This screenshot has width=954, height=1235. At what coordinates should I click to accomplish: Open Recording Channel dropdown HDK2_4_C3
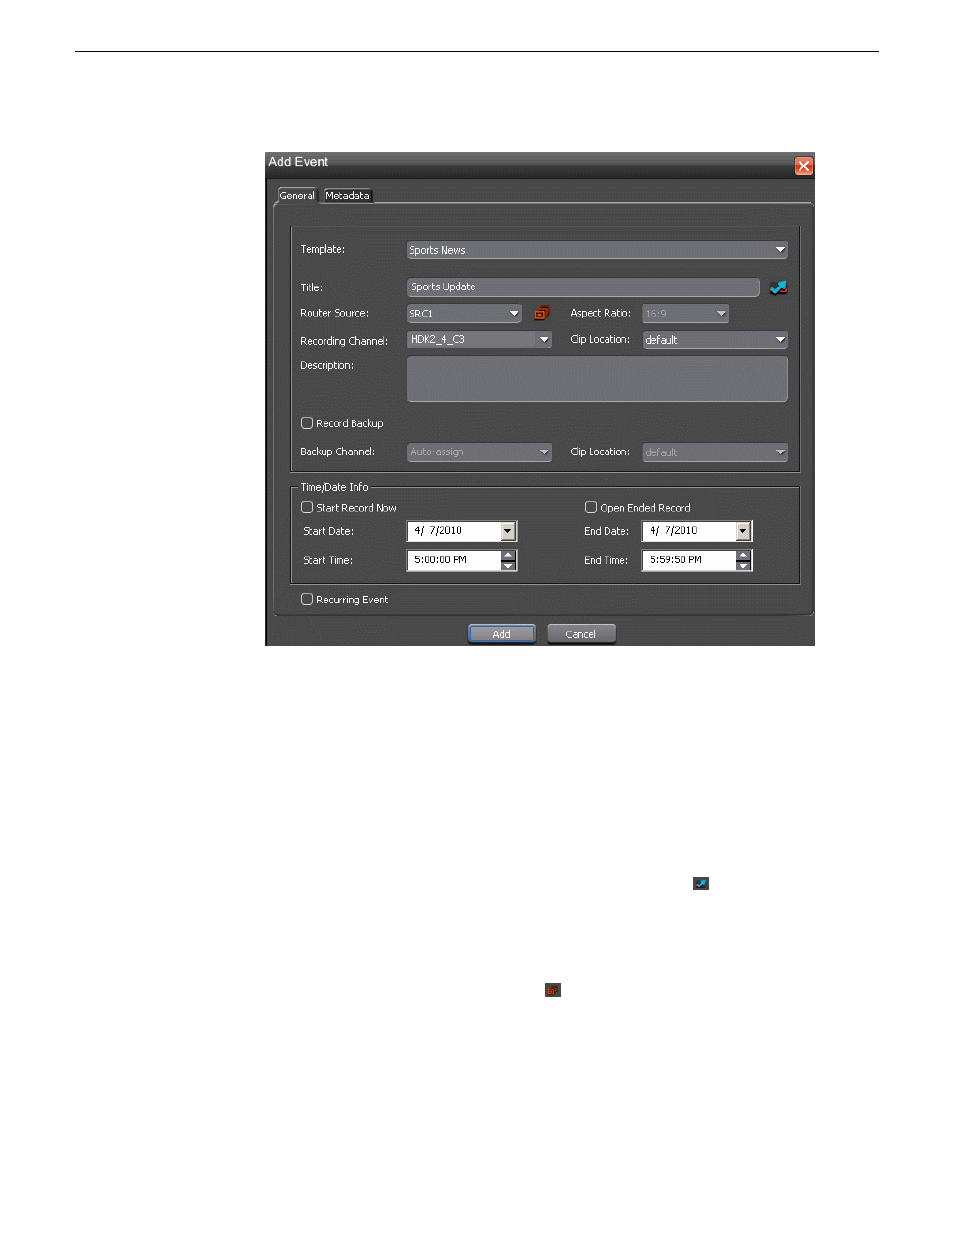click(479, 340)
